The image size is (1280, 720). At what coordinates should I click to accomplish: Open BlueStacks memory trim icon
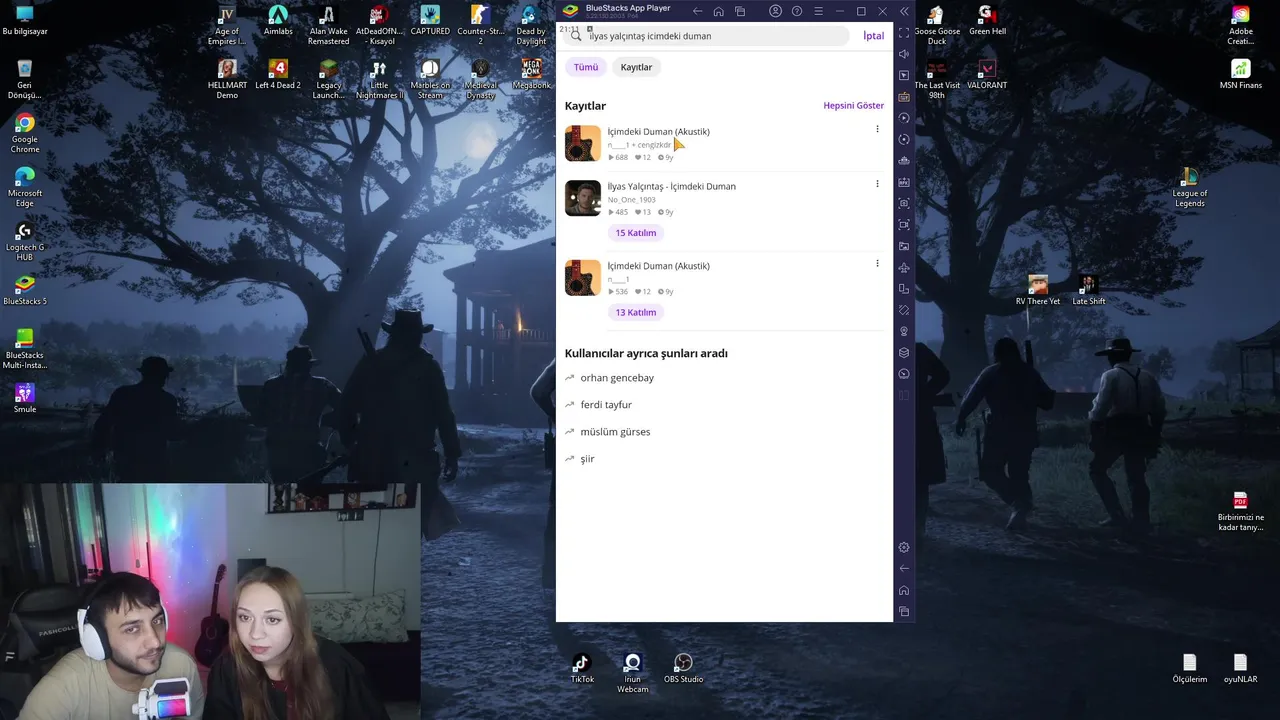904,161
